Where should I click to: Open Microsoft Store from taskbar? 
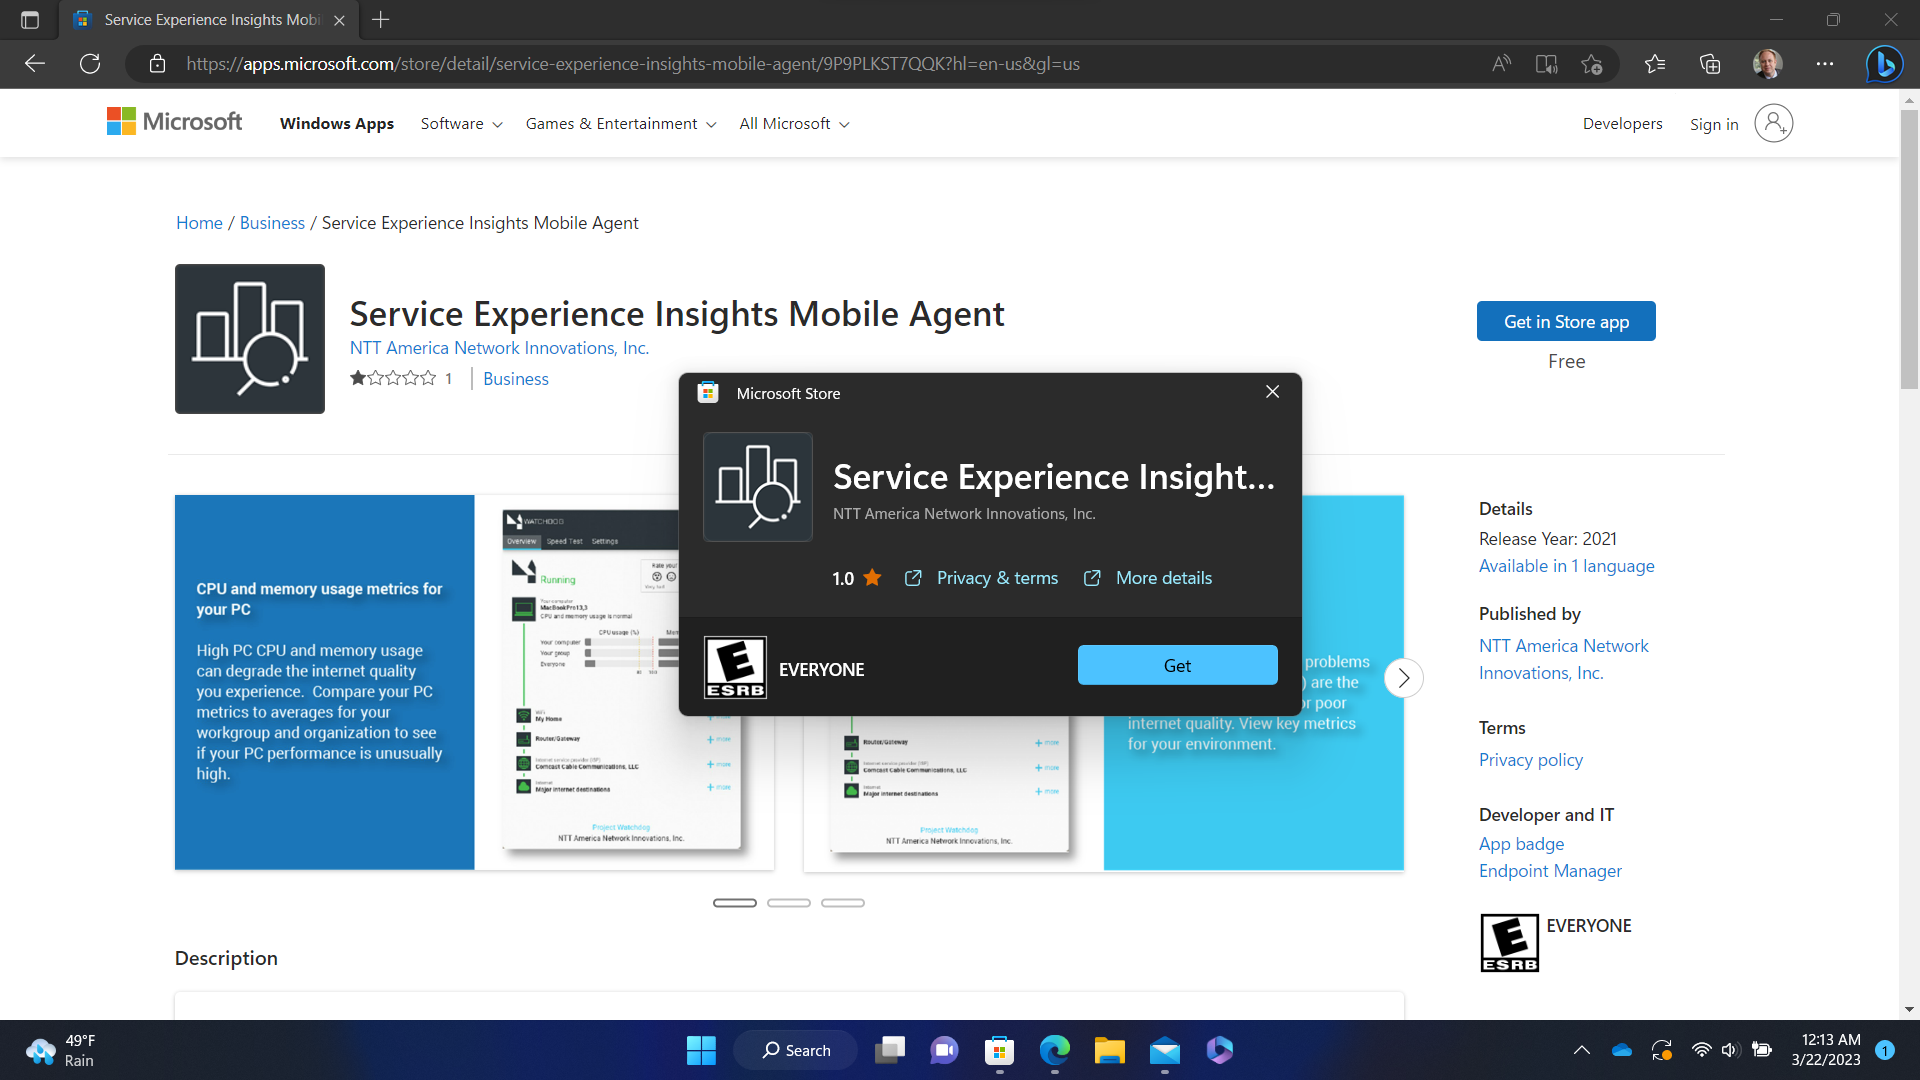click(x=999, y=1050)
